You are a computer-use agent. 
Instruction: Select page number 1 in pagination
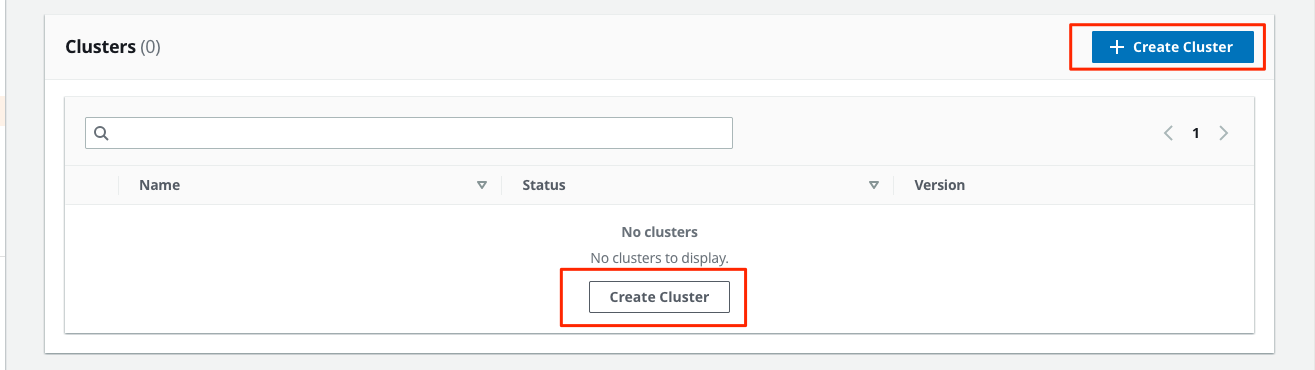[1195, 133]
